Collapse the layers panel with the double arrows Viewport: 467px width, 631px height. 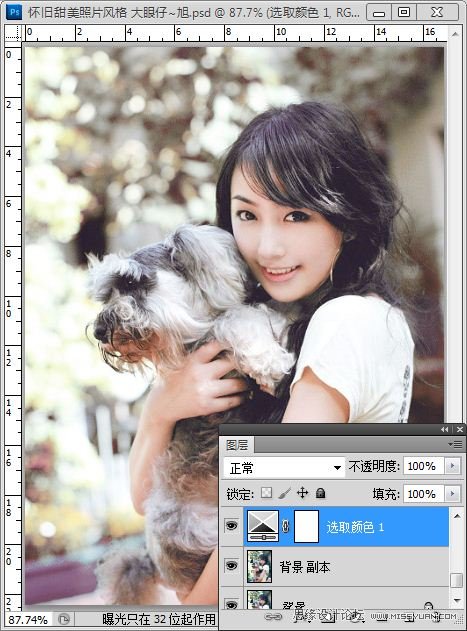click(444, 430)
